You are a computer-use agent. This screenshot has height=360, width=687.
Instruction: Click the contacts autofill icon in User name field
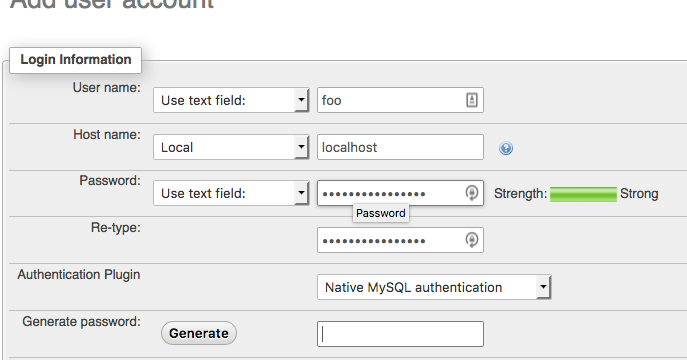coord(471,100)
